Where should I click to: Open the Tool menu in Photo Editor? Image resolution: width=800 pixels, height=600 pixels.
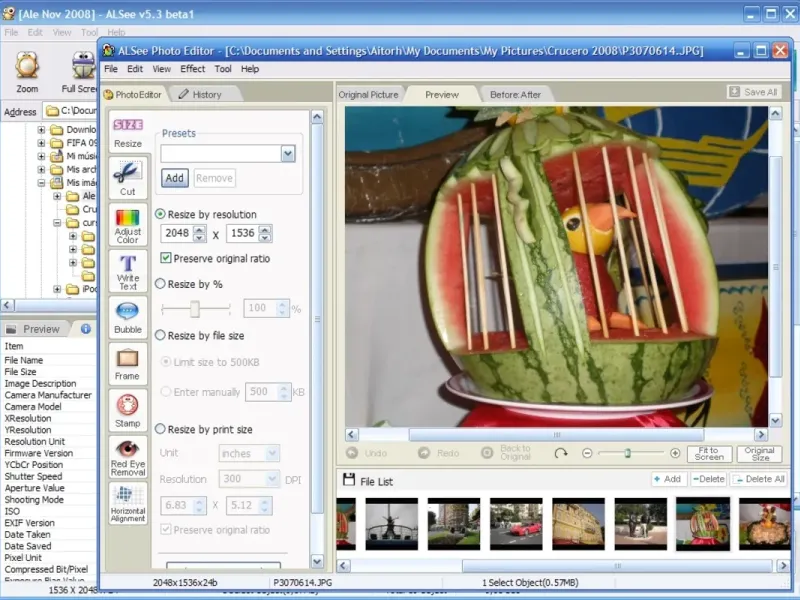pyautogui.click(x=223, y=69)
